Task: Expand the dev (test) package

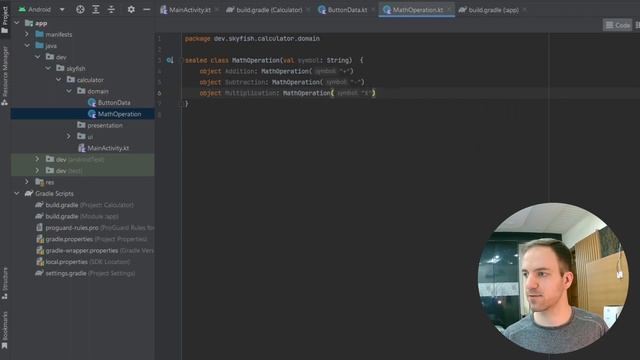Action: [38, 171]
